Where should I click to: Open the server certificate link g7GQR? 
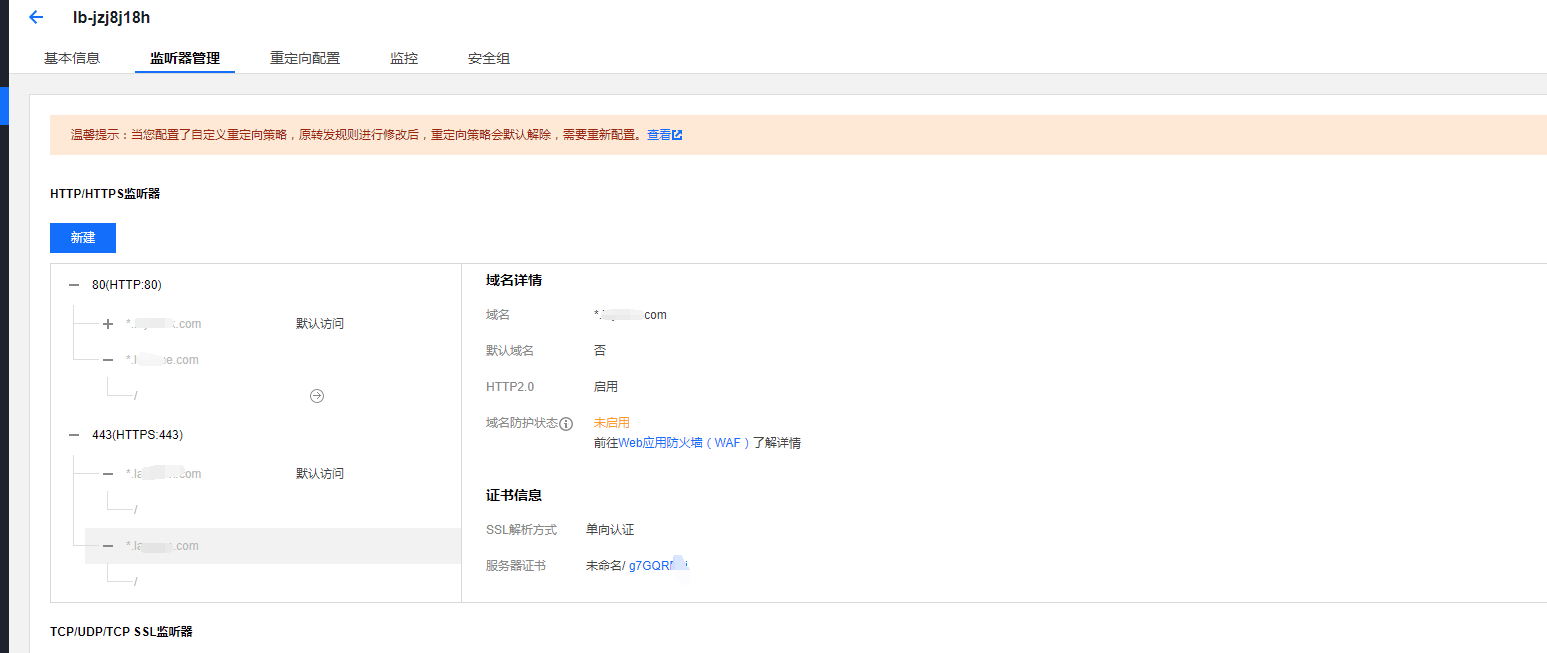pyautogui.click(x=659, y=566)
